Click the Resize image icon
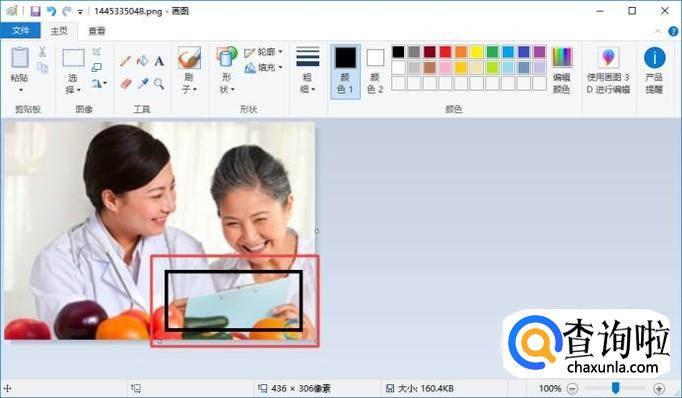Screen dimensions: 682x398 97,67
